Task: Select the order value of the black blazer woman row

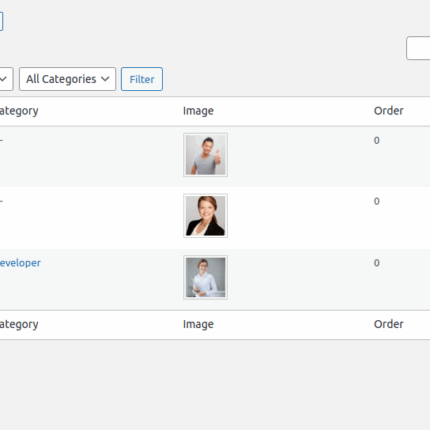Action: click(x=377, y=201)
